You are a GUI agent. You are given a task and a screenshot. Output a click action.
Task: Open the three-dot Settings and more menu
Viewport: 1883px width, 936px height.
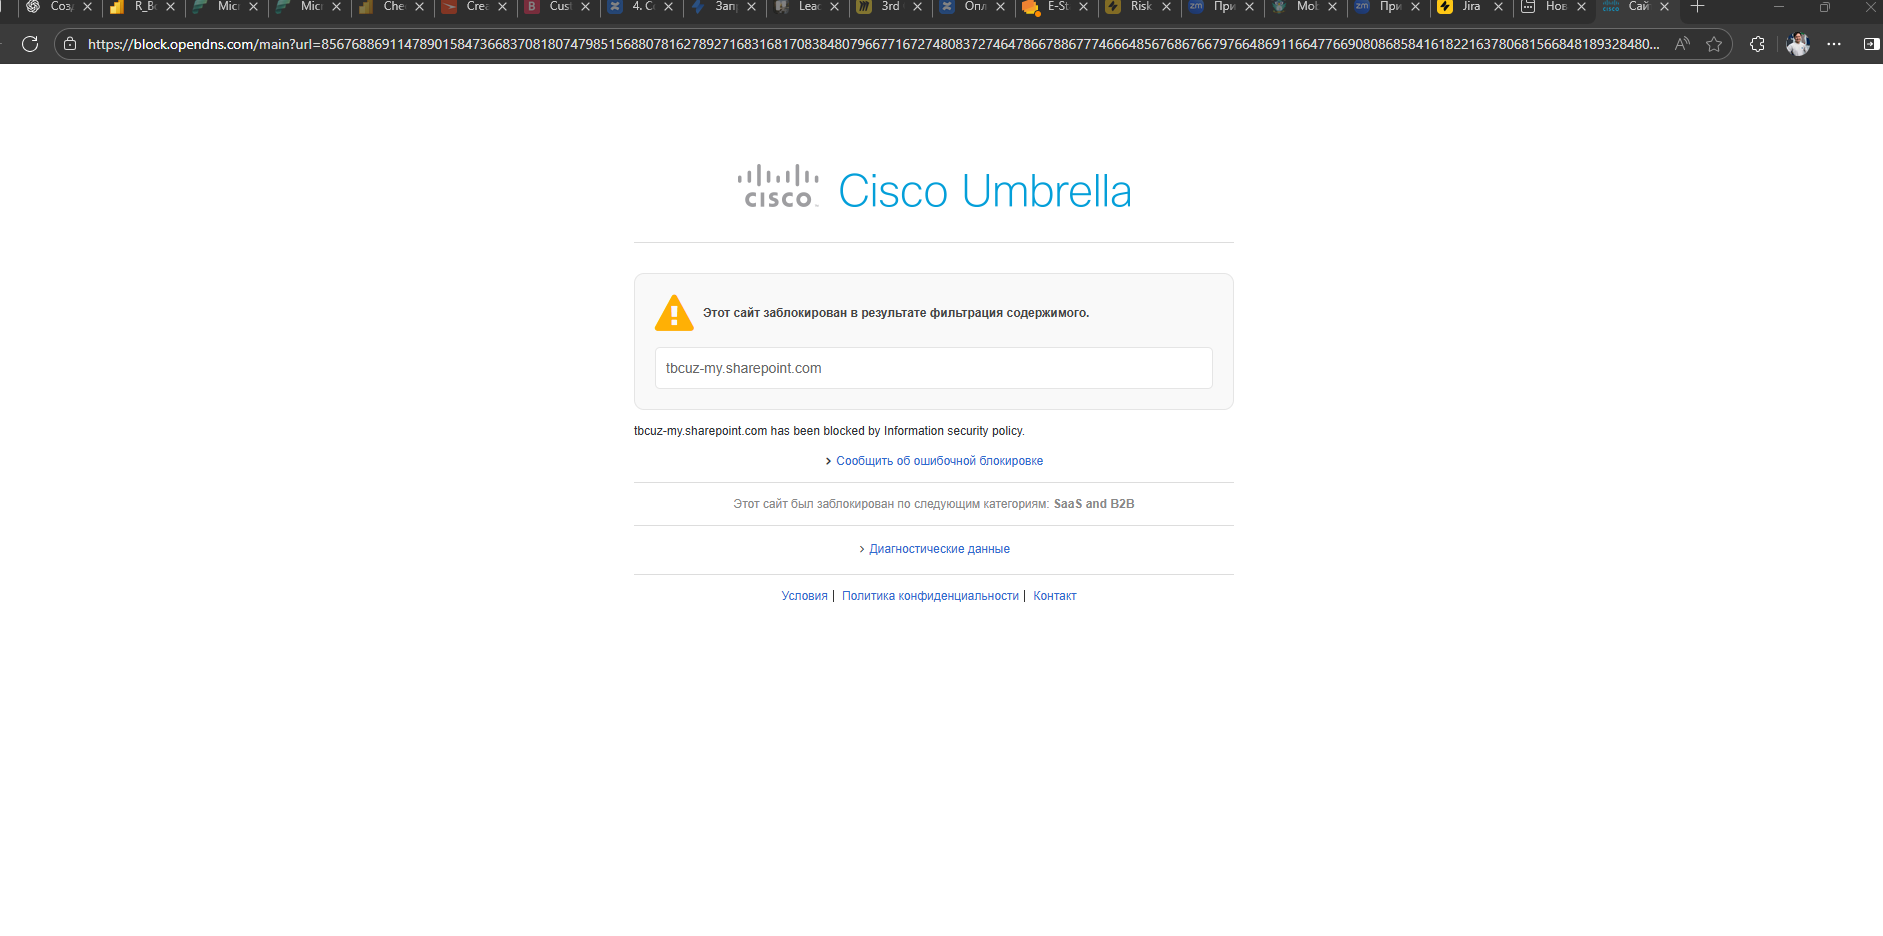point(1834,44)
